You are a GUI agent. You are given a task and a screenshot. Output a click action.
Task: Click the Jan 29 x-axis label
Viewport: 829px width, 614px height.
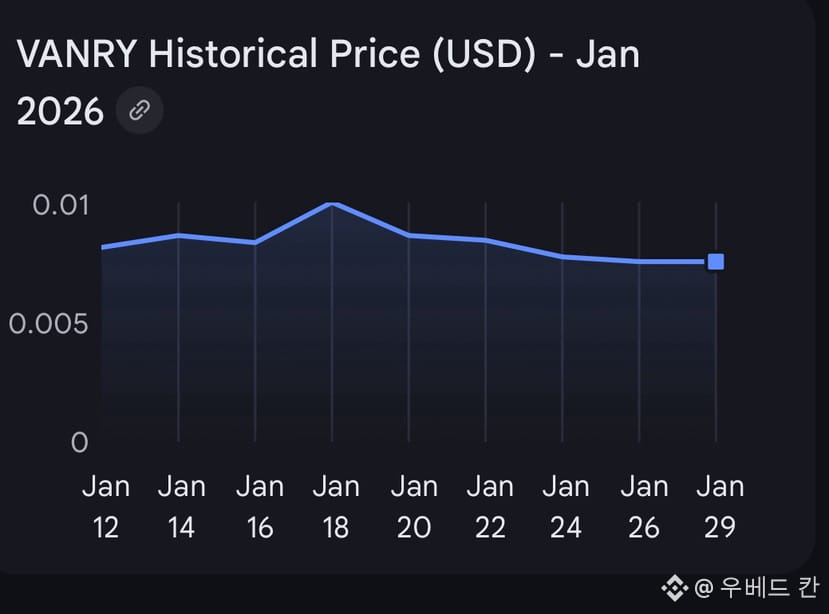(x=720, y=507)
